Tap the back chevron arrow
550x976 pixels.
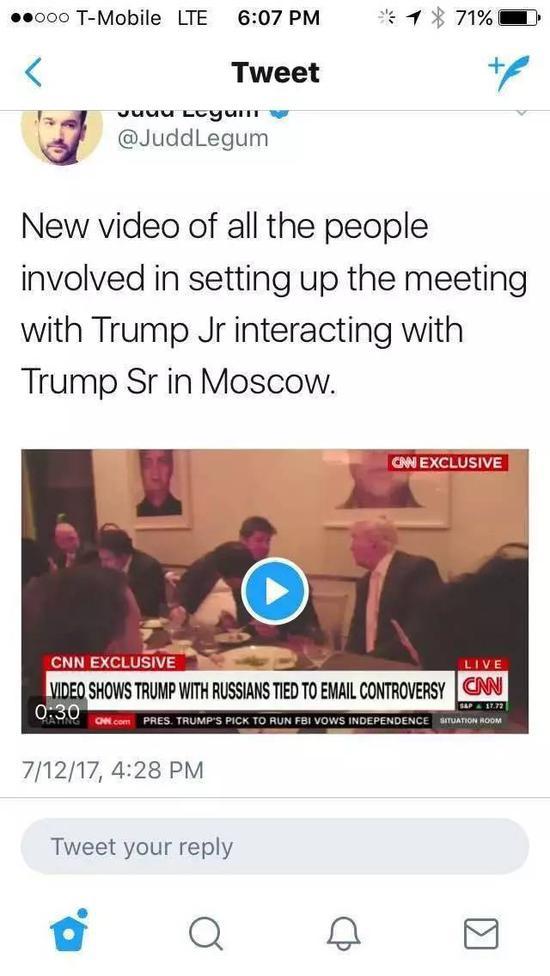click(34, 72)
